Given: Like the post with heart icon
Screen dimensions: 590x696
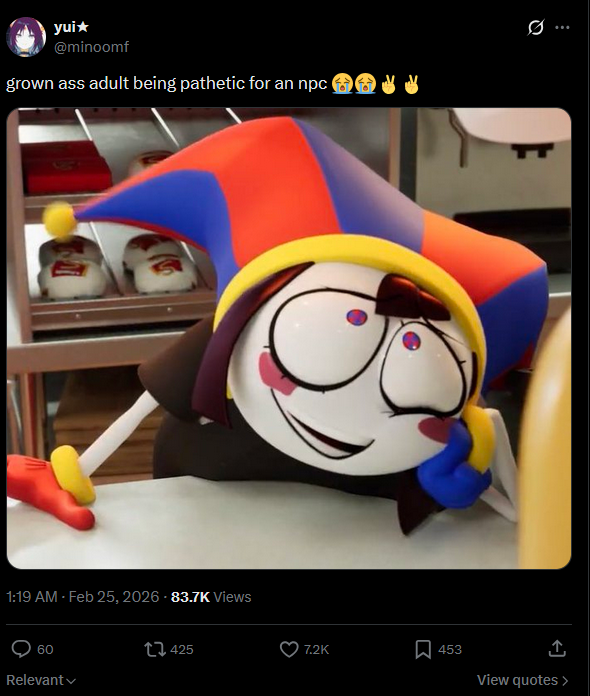Looking at the screenshot, I should coord(289,649).
